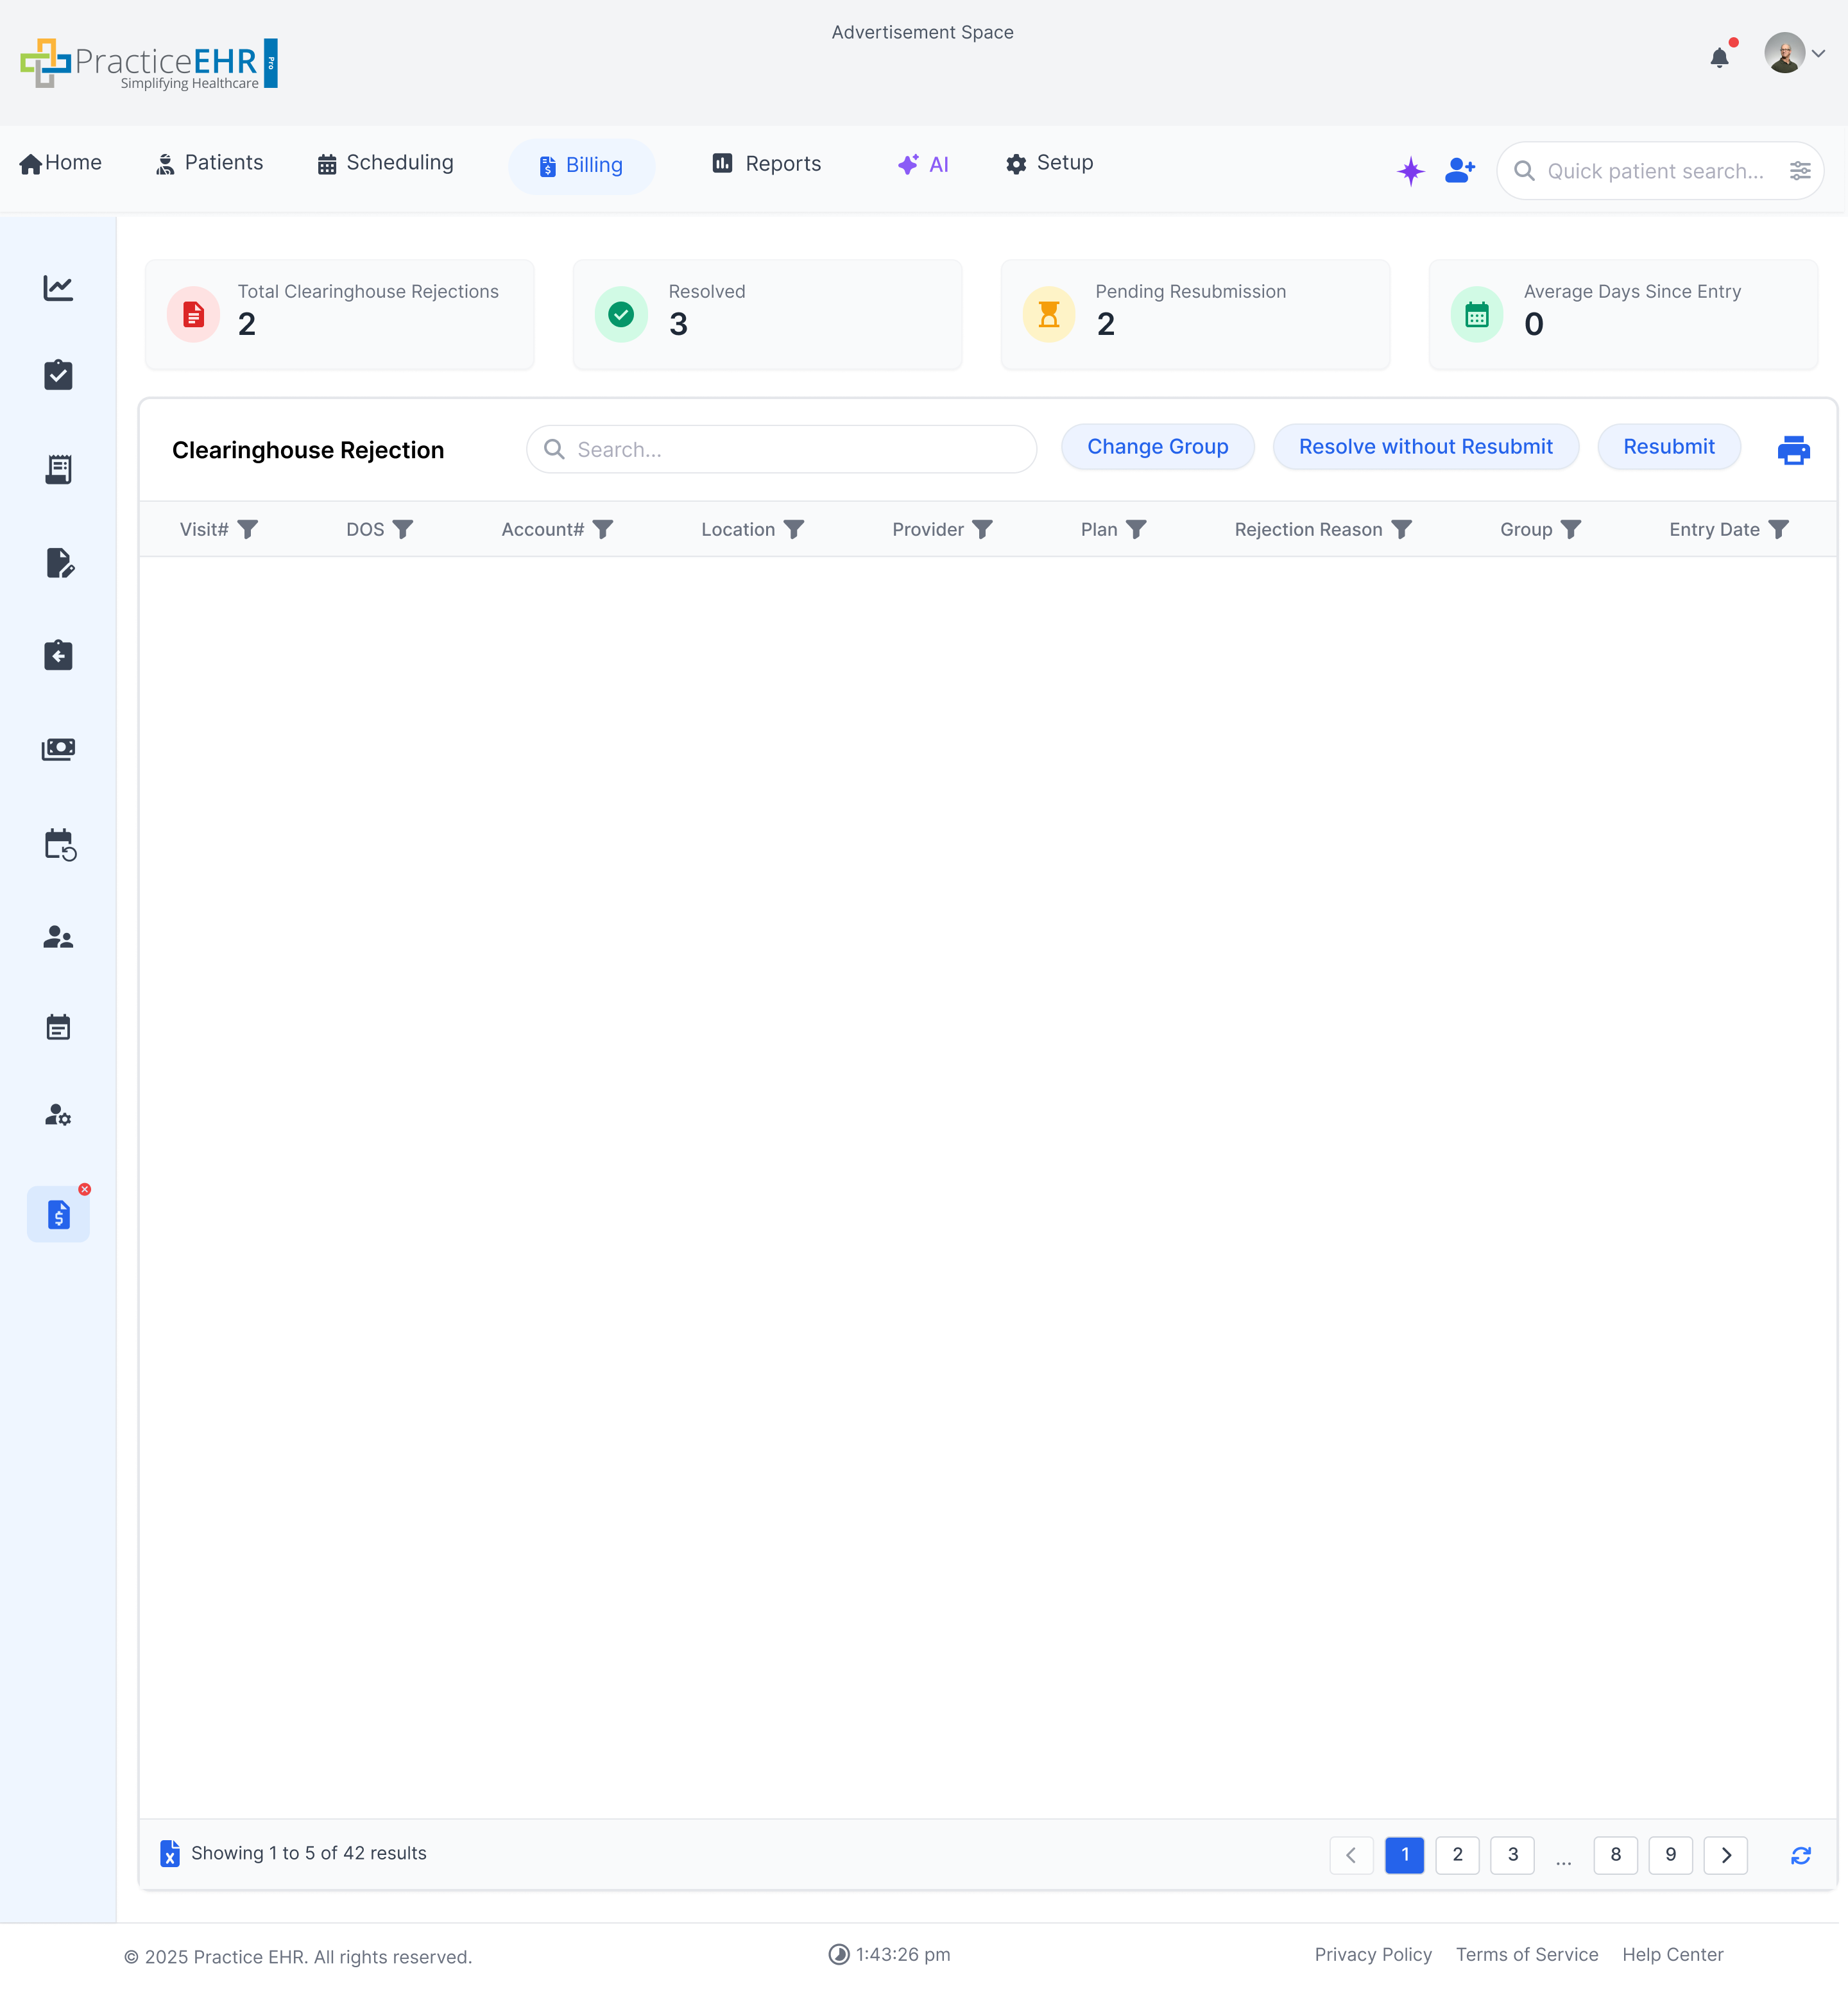
Task: Refresh the rejection table with the refresh icon
Action: [x=1802, y=1855]
